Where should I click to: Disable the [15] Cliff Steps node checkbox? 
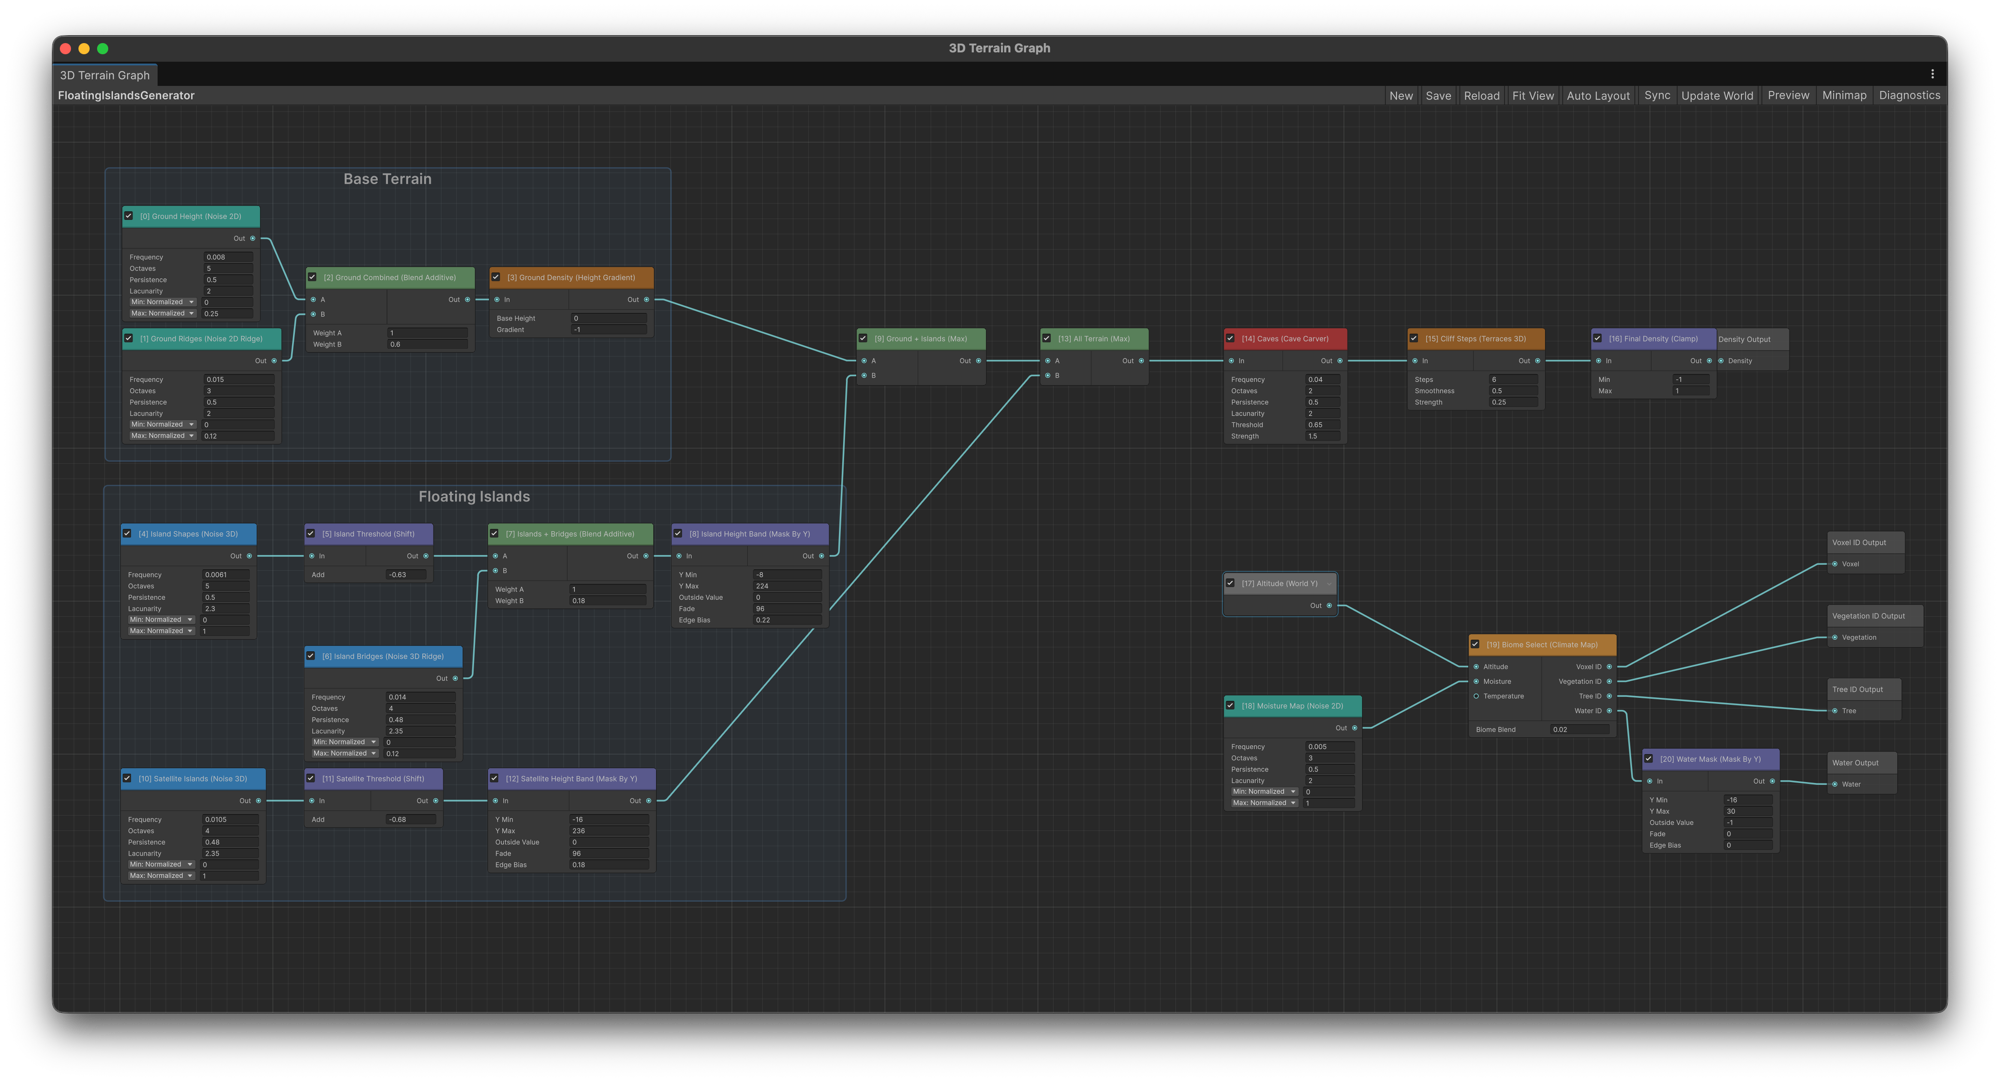click(x=1414, y=338)
